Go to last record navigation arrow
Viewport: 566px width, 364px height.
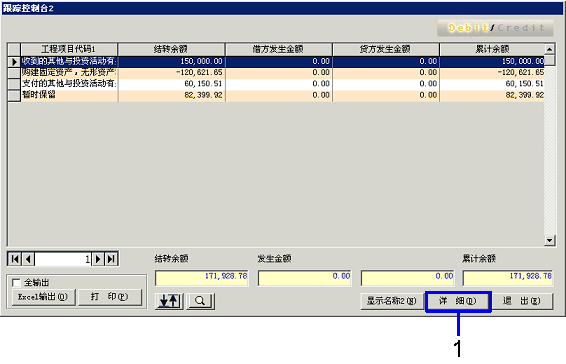coord(112,259)
